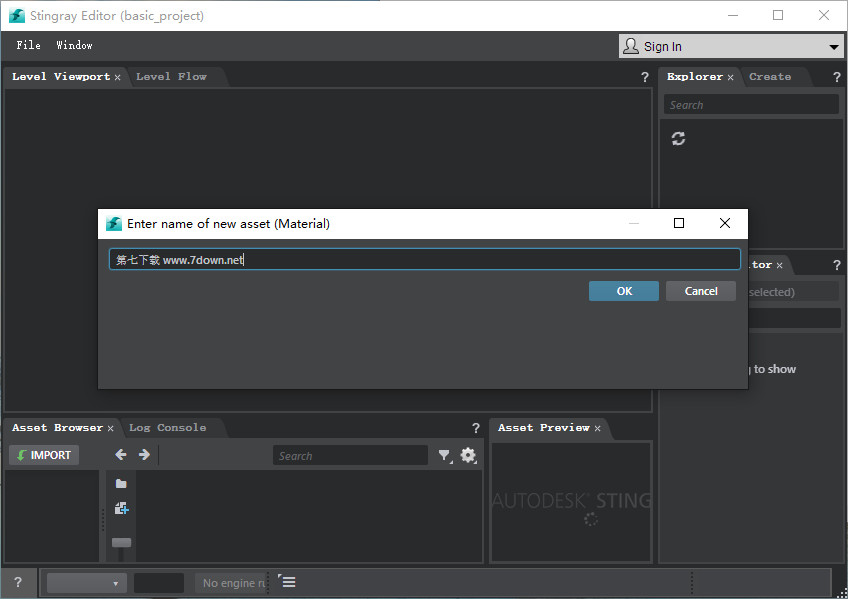848x599 pixels.
Task: Go forward in the Asset Browser
Action: [144, 455]
